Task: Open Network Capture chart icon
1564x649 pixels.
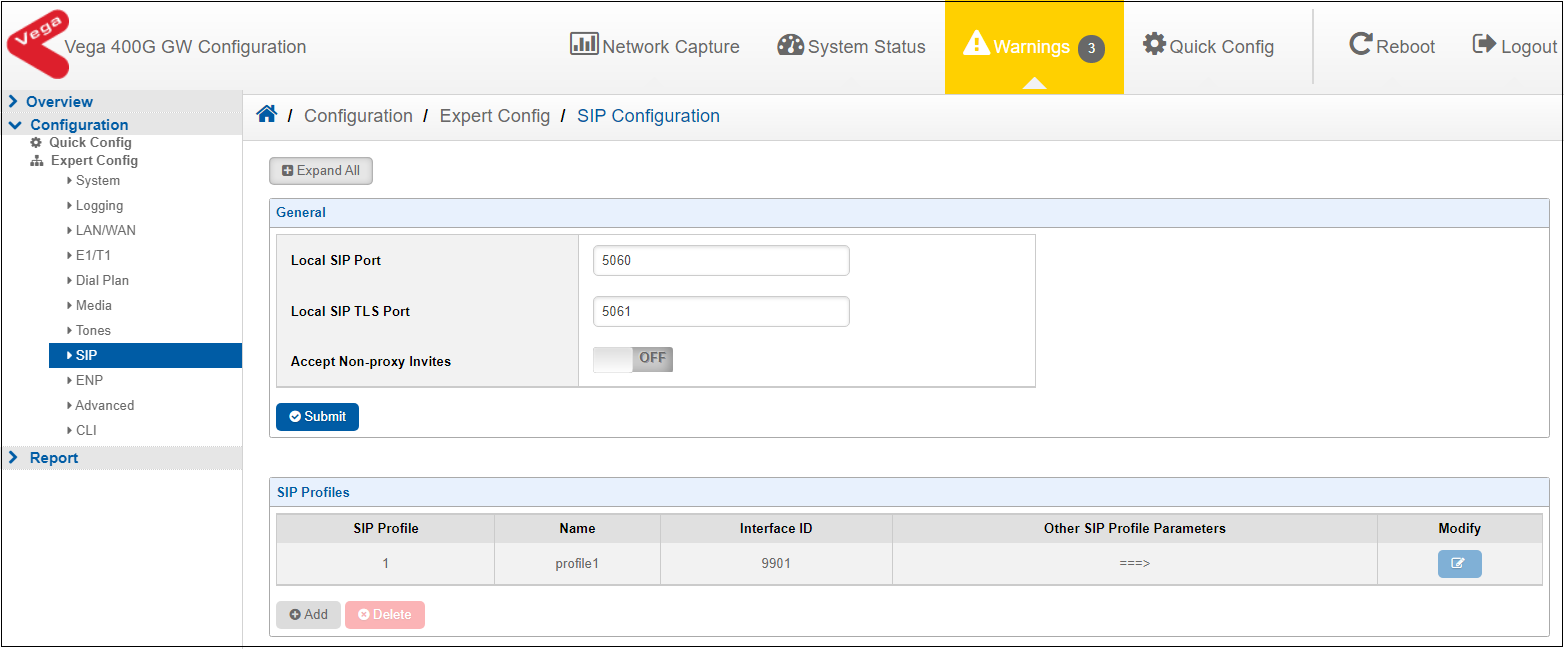Action: pyautogui.click(x=584, y=45)
